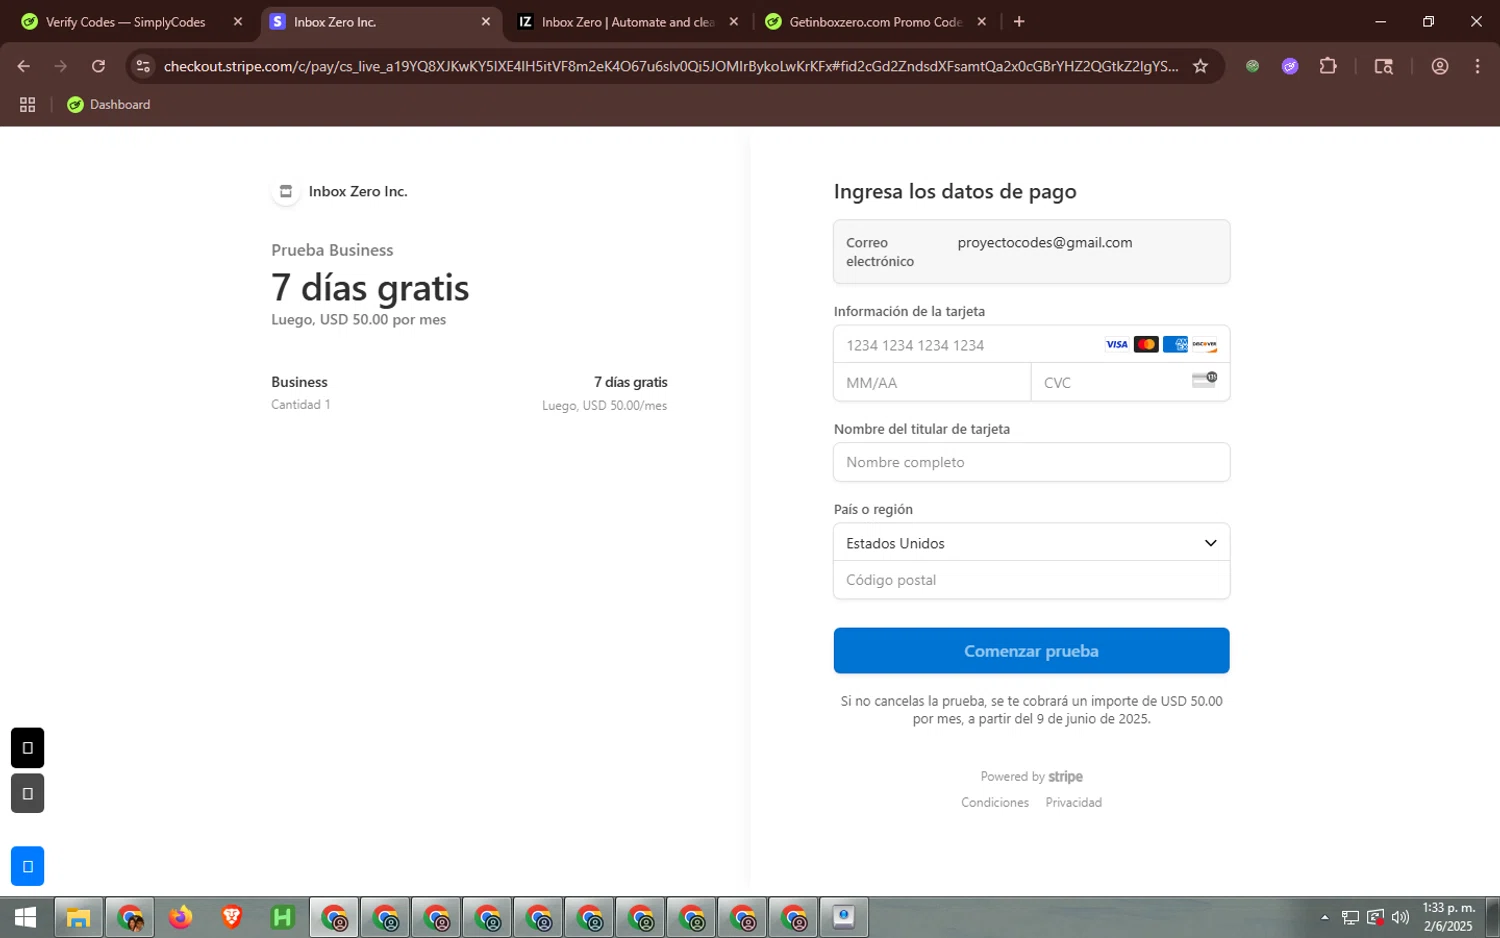This screenshot has width=1500, height=938.
Task: Bookmark this page with the star icon
Action: coord(1200,66)
